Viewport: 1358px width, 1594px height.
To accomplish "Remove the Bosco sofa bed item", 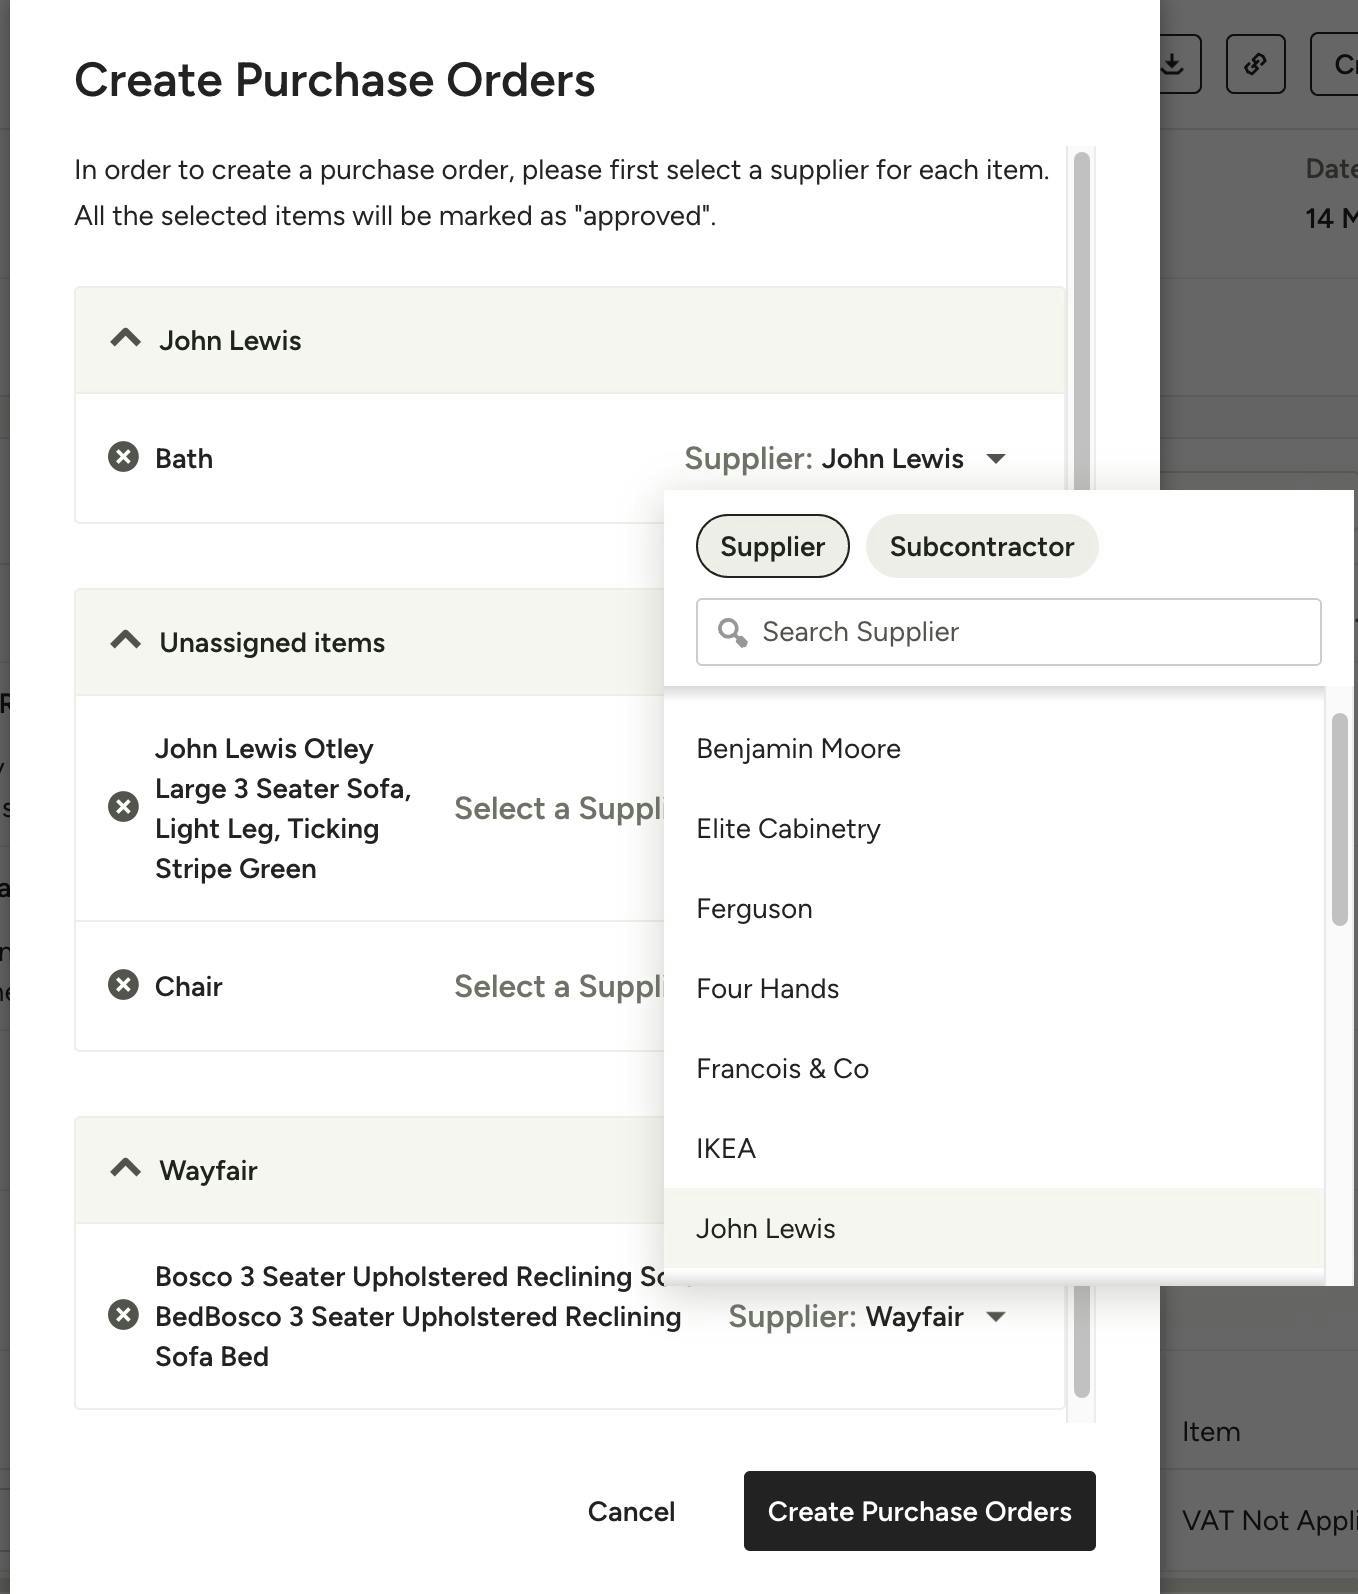I will pyautogui.click(x=123, y=1315).
